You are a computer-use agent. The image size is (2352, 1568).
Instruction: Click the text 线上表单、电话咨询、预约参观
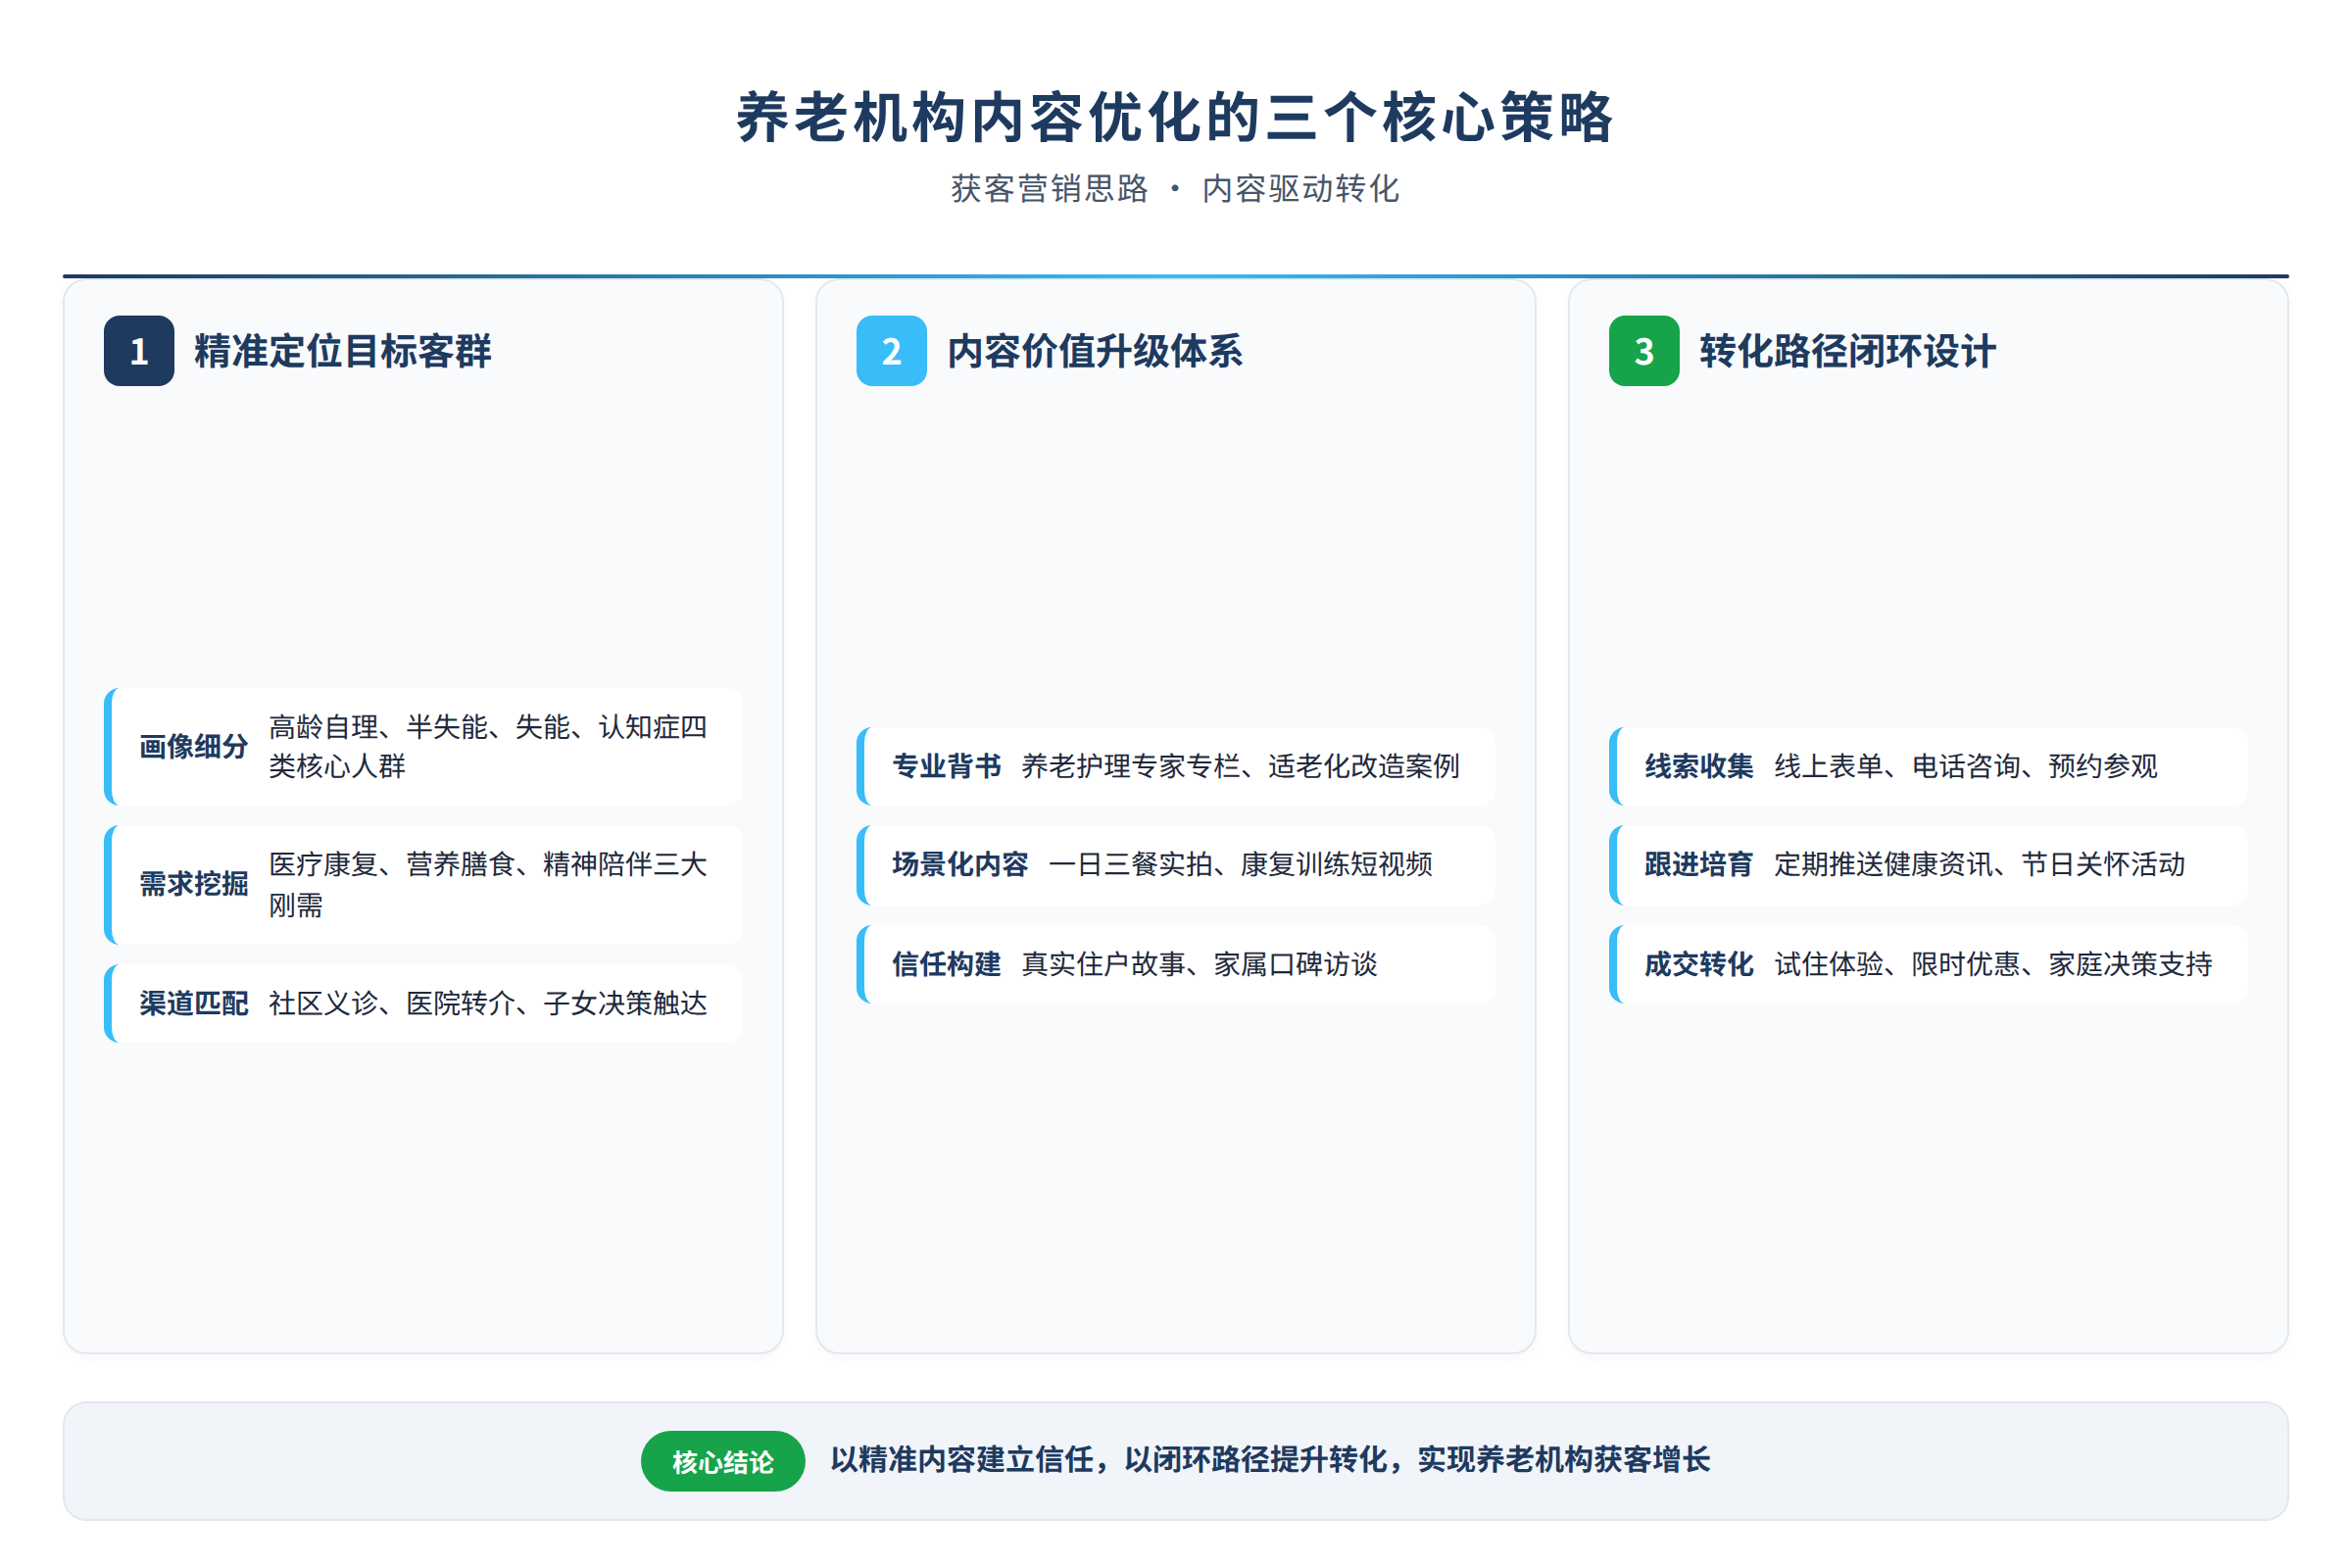(1966, 766)
